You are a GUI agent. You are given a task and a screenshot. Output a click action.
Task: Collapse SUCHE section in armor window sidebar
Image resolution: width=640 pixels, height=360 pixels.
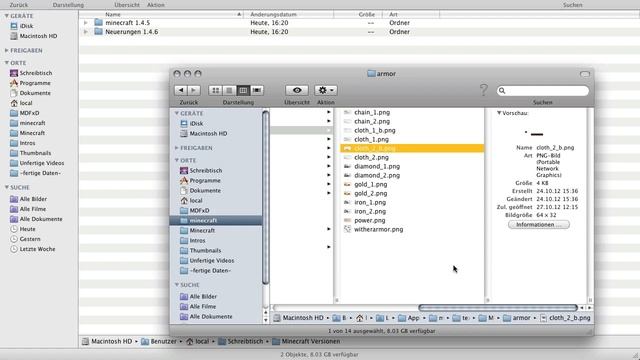177,284
